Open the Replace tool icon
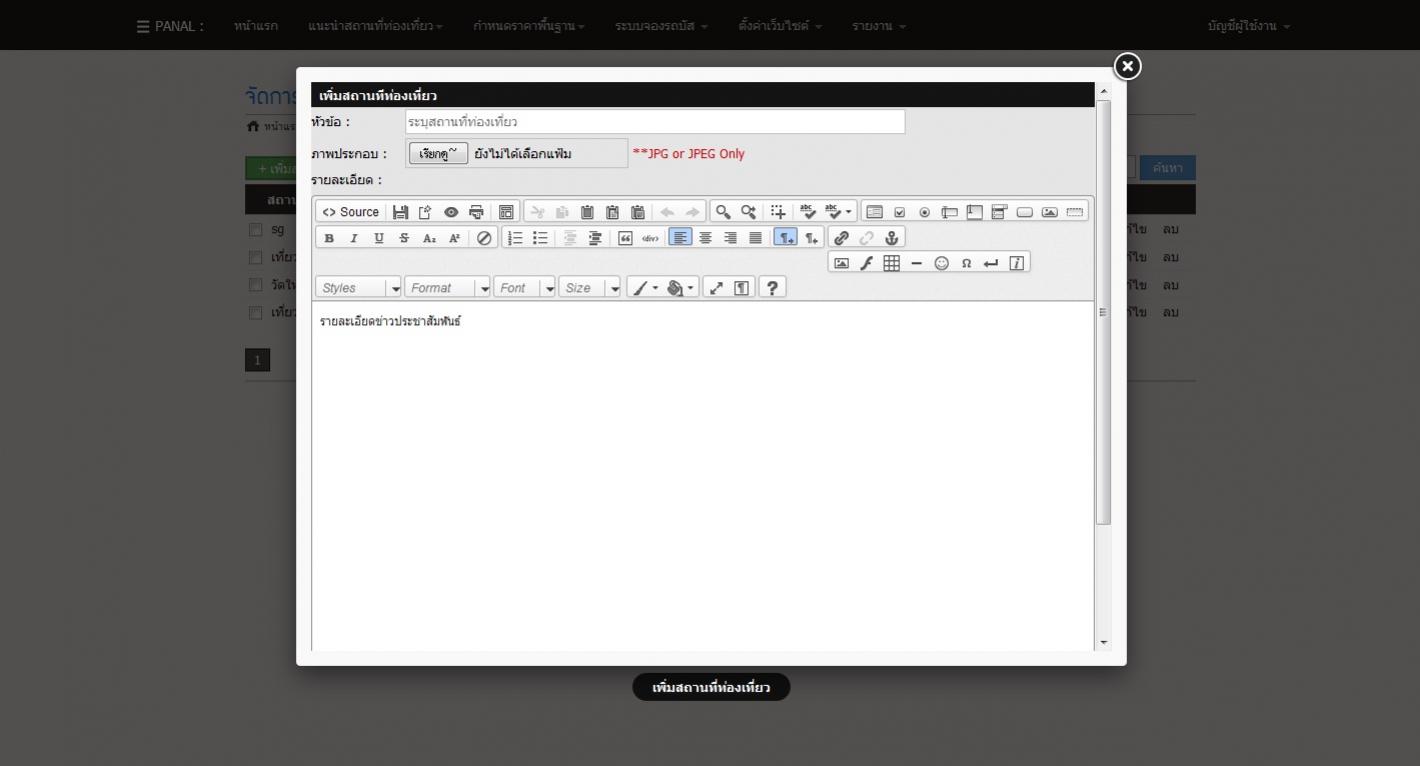Viewport: 1420px width, 766px height. [748, 212]
